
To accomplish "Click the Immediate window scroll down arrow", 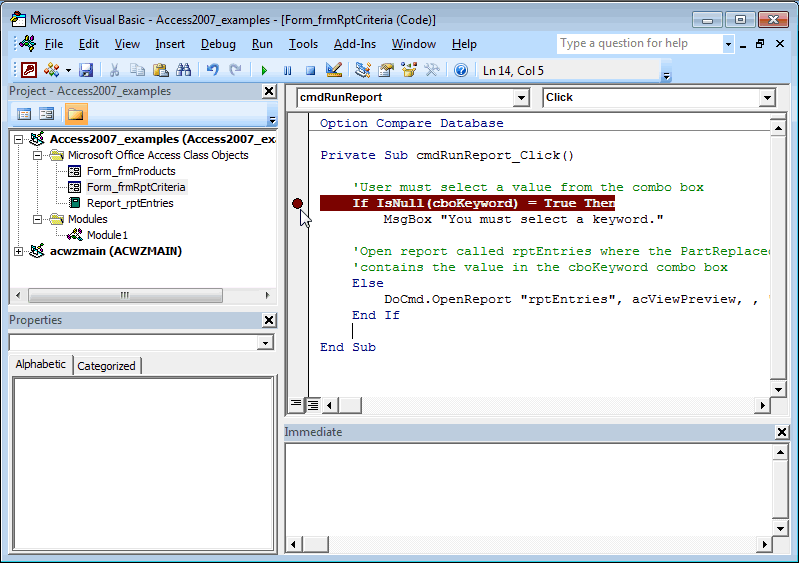I will (x=780, y=528).
